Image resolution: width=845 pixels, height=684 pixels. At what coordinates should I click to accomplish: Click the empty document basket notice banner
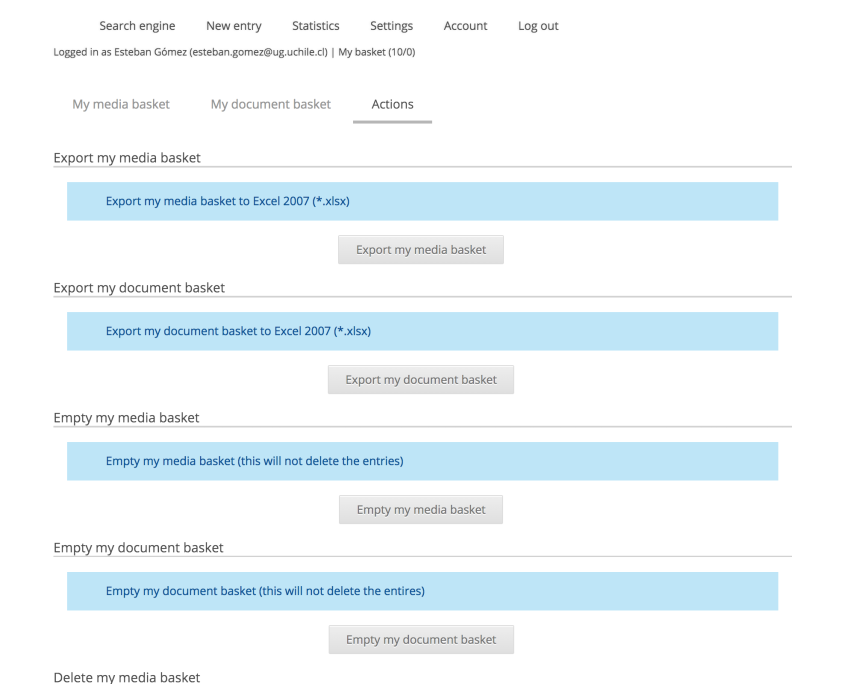click(x=422, y=591)
